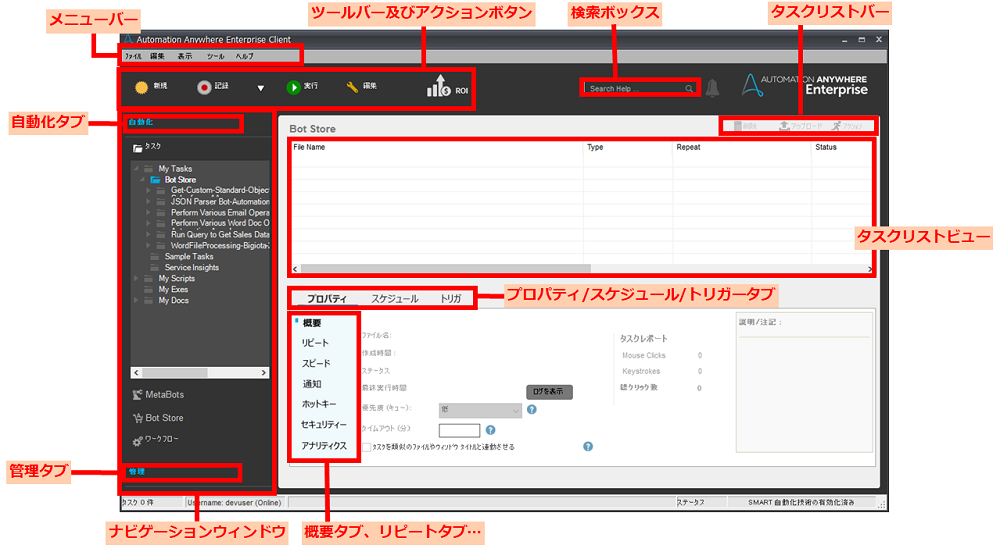The image size is (1000, 552).
Task: Open the 表示 menu
Action: coord(185,57)
